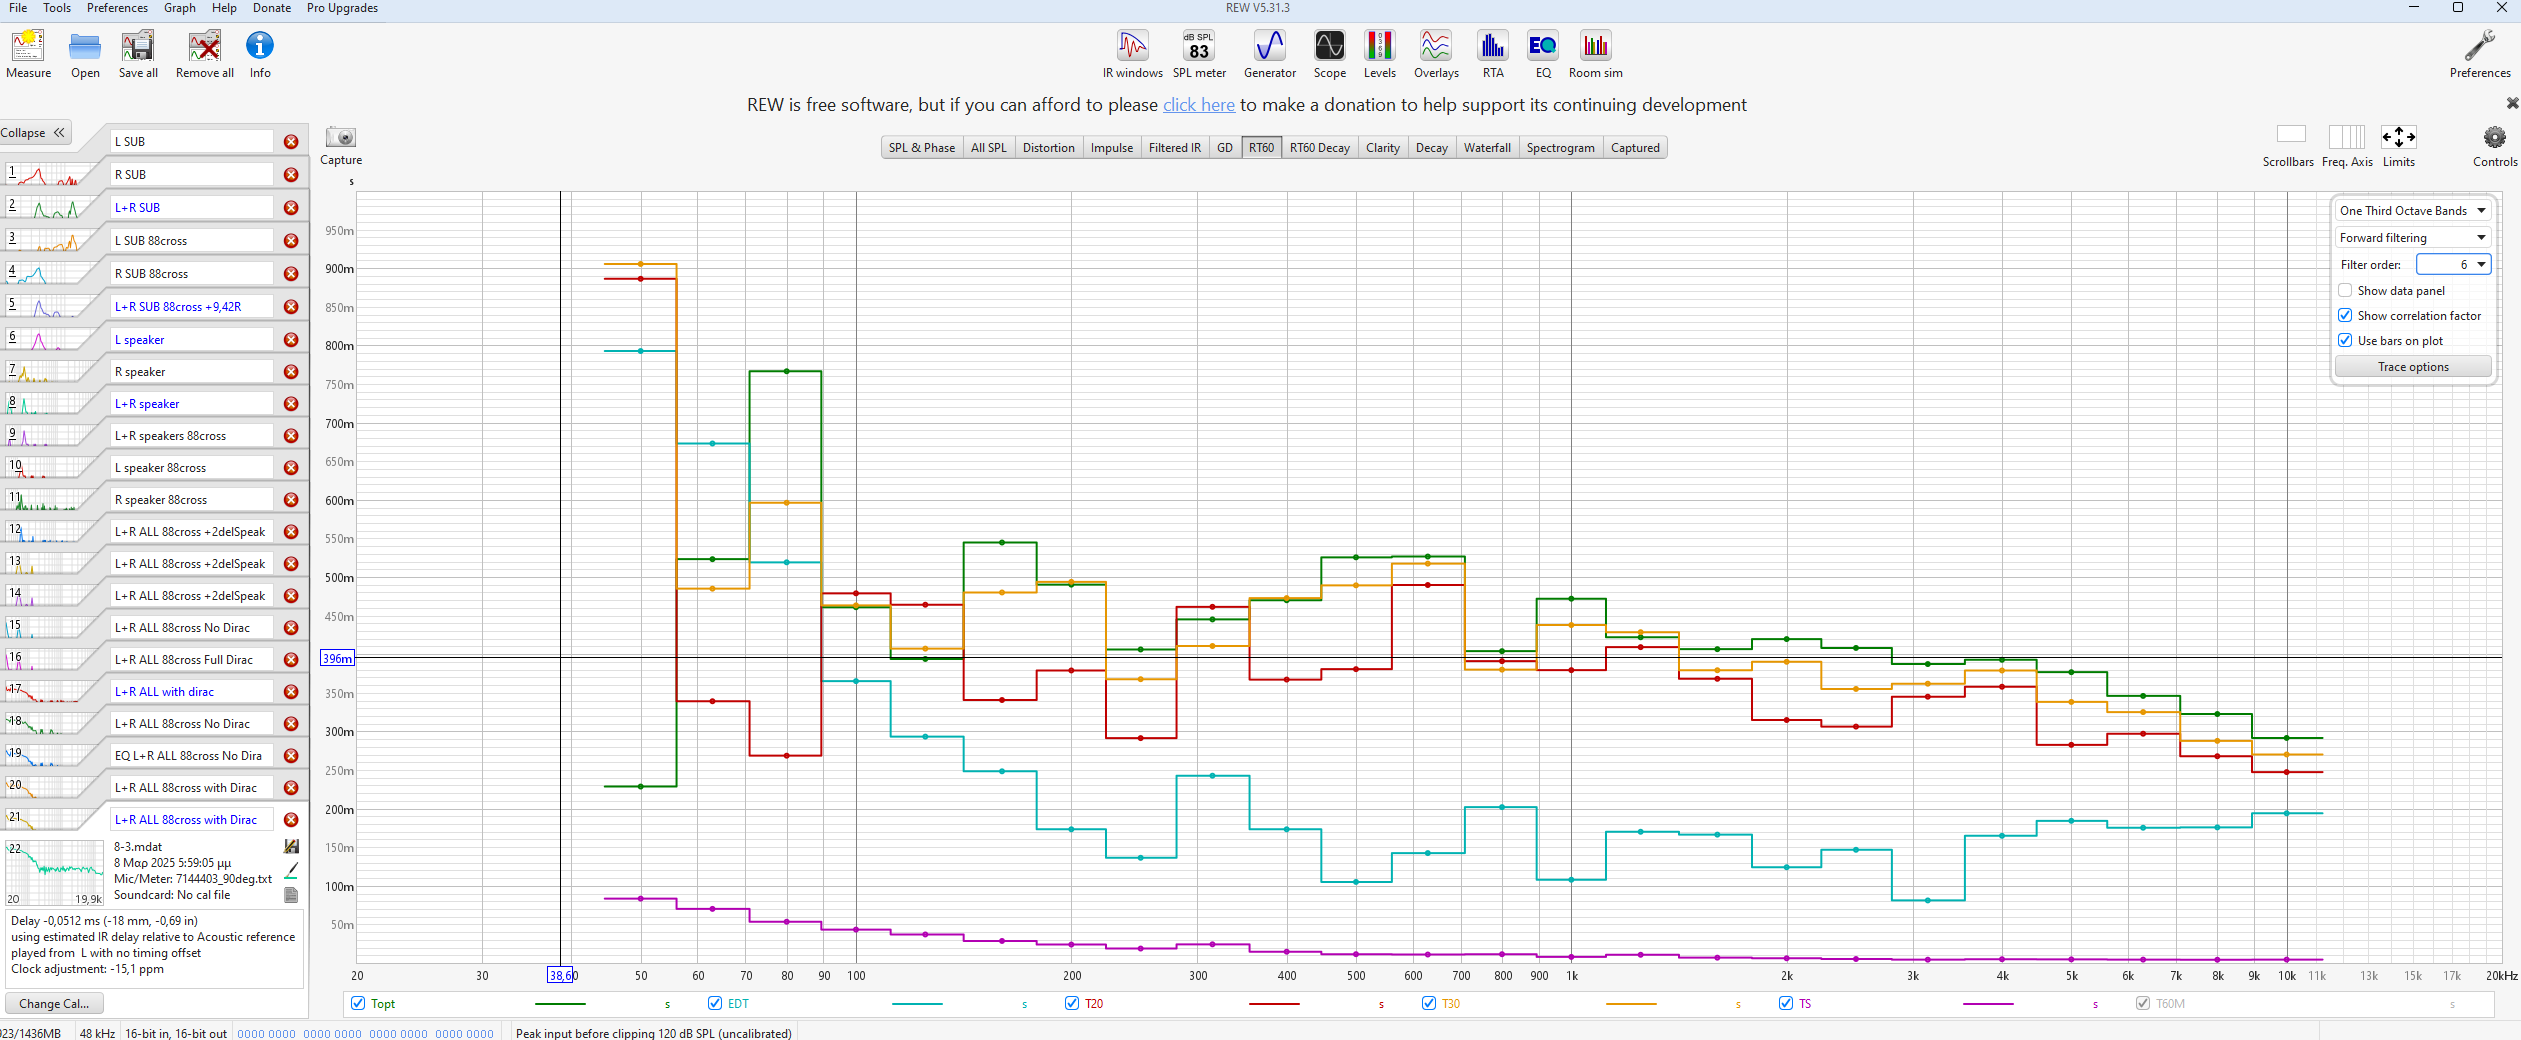Follow the 'click here' donation link
The image size is (2521, 1040).
click(1198, 105)
